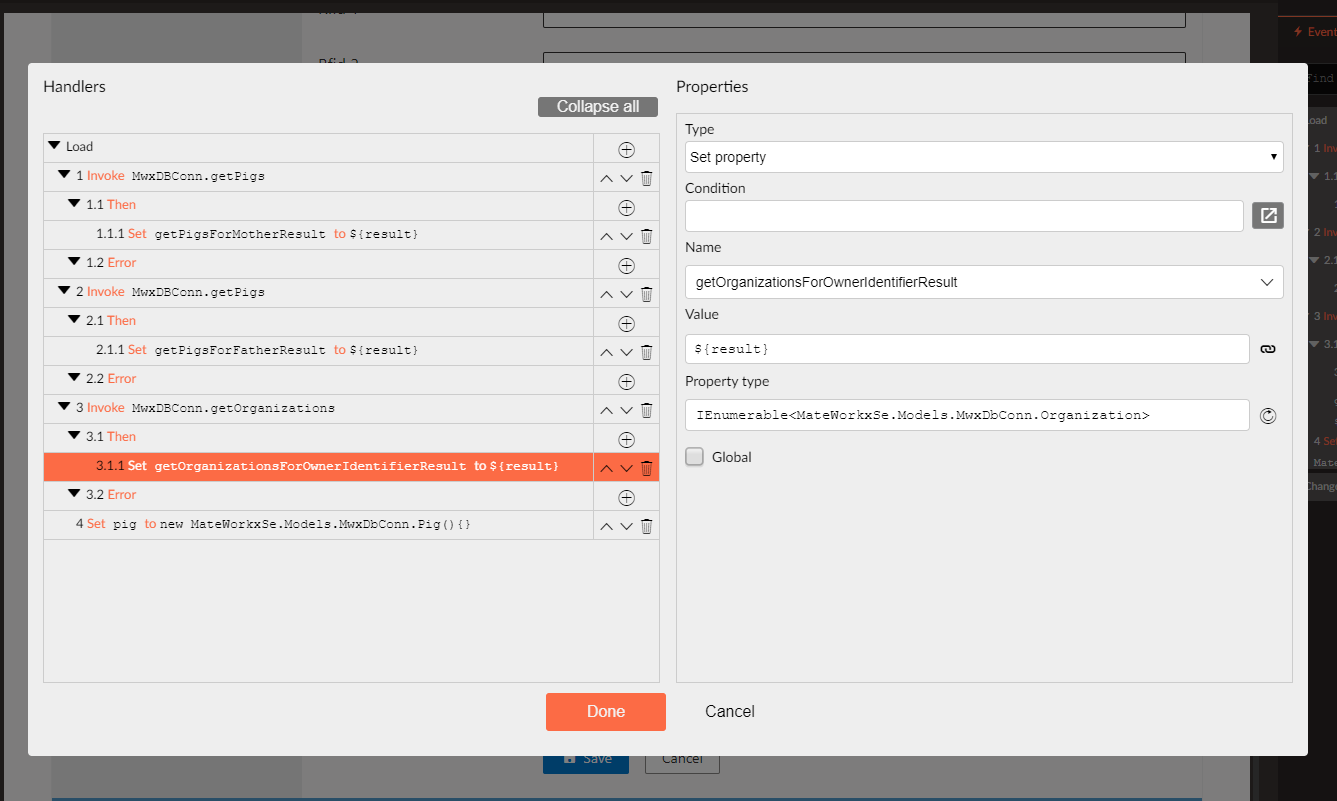The height and width of the screenshot is (801, 1337).
Task: Open the Condition expression editor icon
Action: pos(1268,216)
